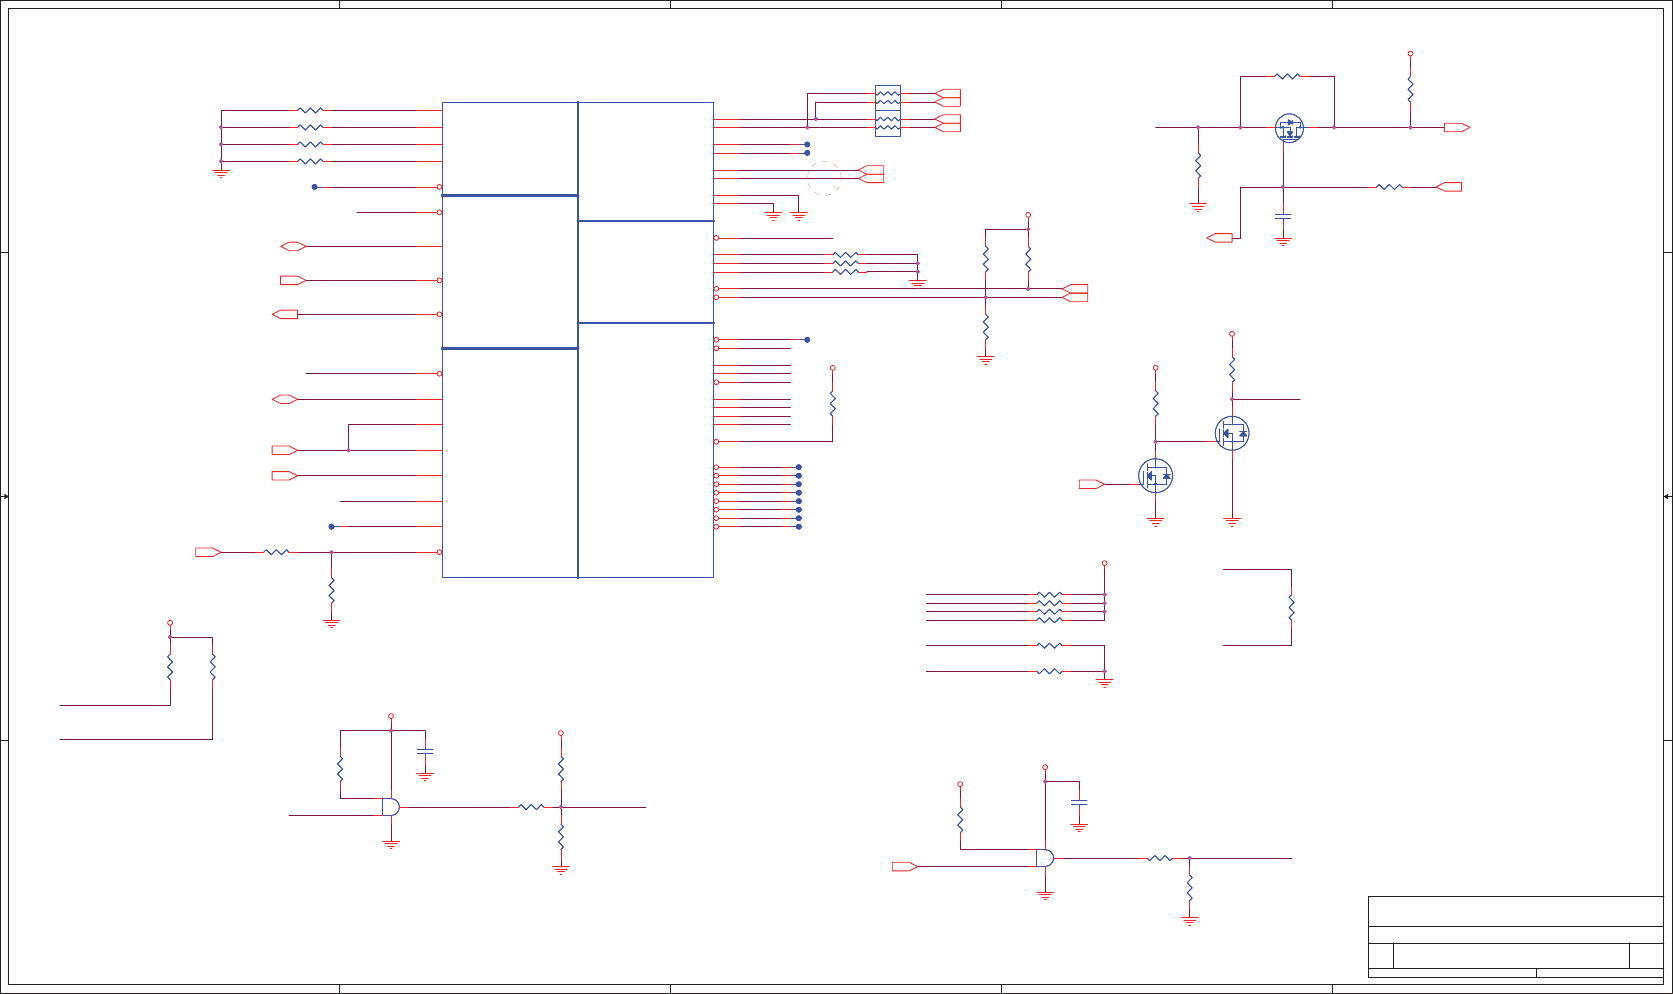The width and height of the screenshot is (1673, 994).
Task: Select the lone resistor bridging two open wires
Action: tap(1291, 607)
